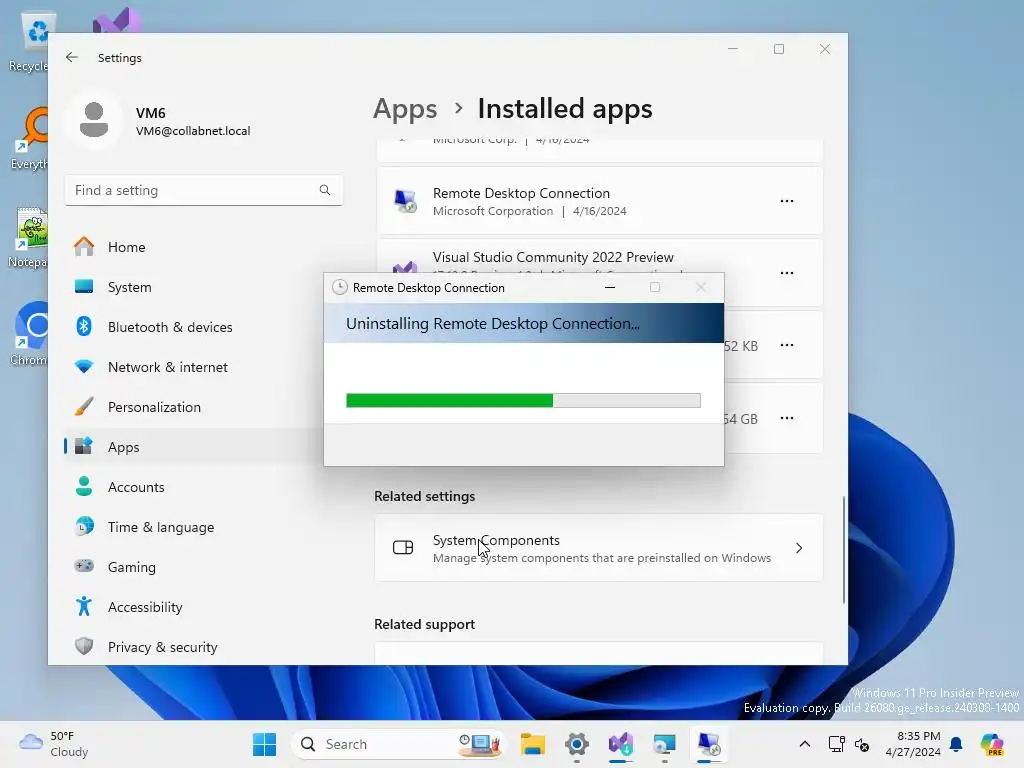Open File Explorer from the taskbar
The width and height of the screenshot is (1024, 768).
point(533,744)
